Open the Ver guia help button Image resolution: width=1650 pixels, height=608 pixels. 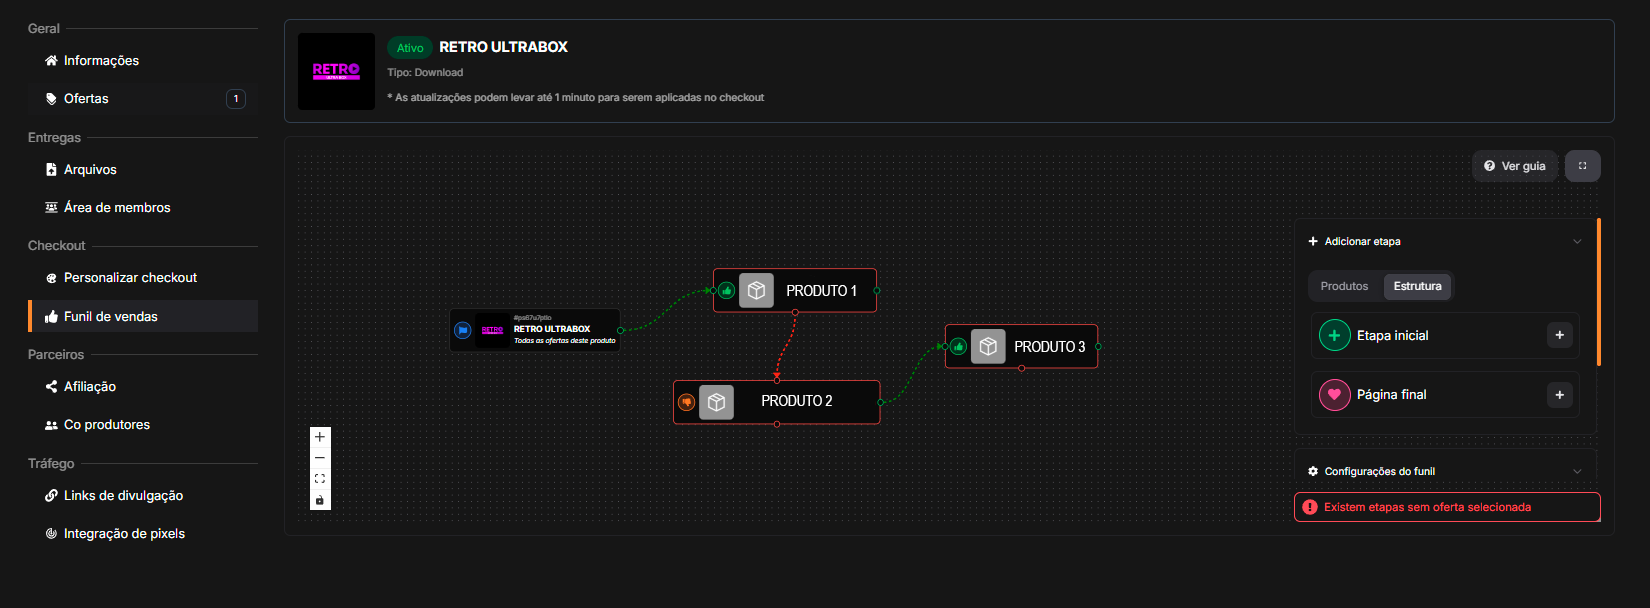(x=1515, y=166)
